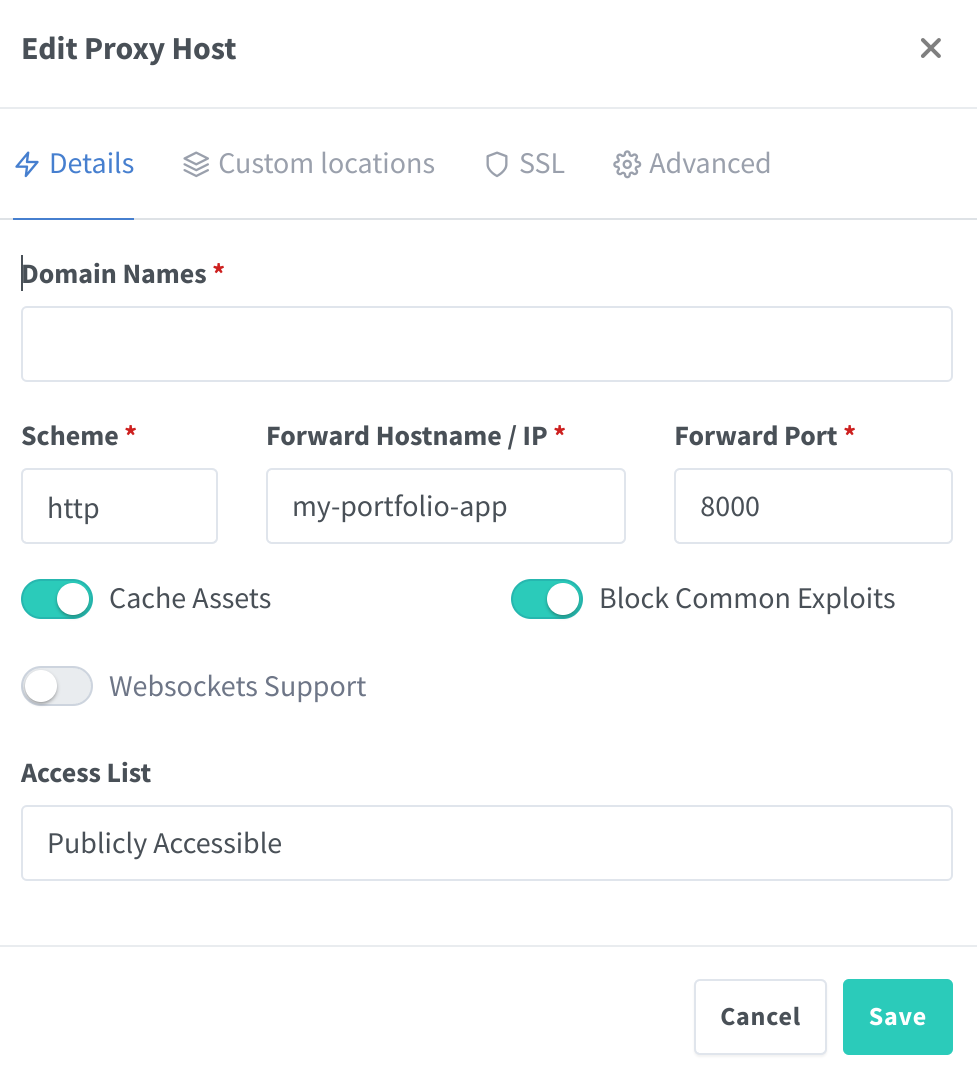The width and height of the screenshot is (977, 1065).
Task: Click the Forward Port field showing 8000
Action: 812,507
